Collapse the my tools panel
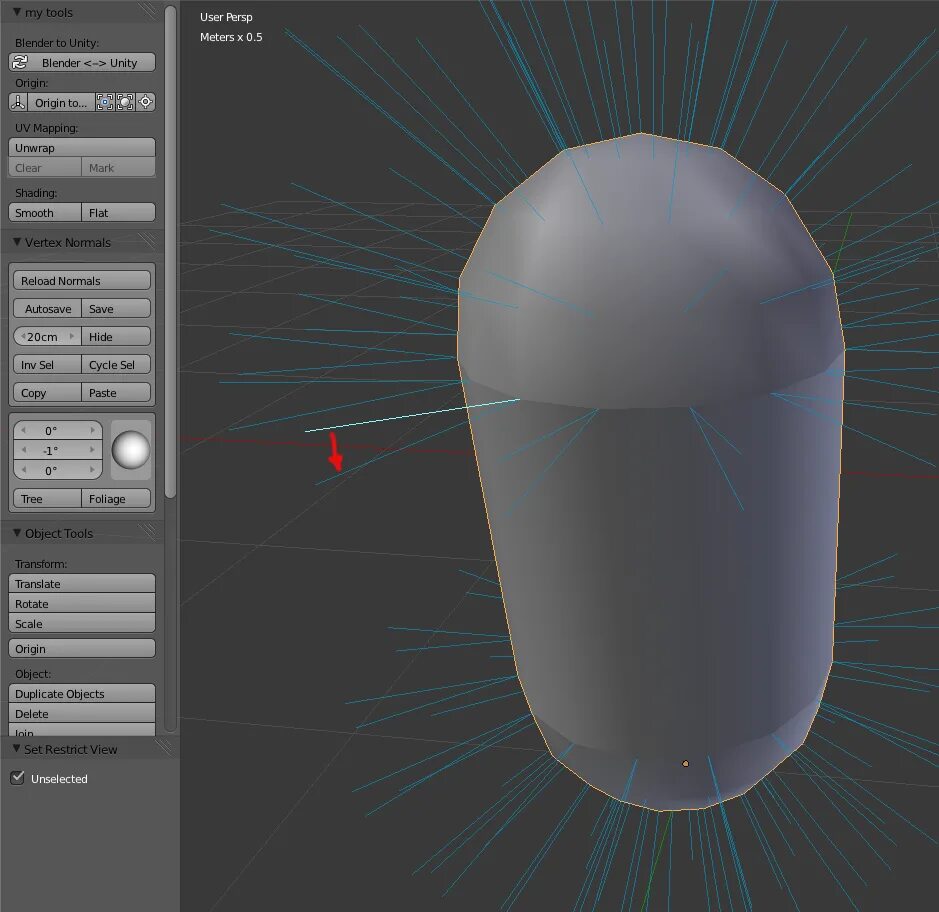 (x=17, y=12)
